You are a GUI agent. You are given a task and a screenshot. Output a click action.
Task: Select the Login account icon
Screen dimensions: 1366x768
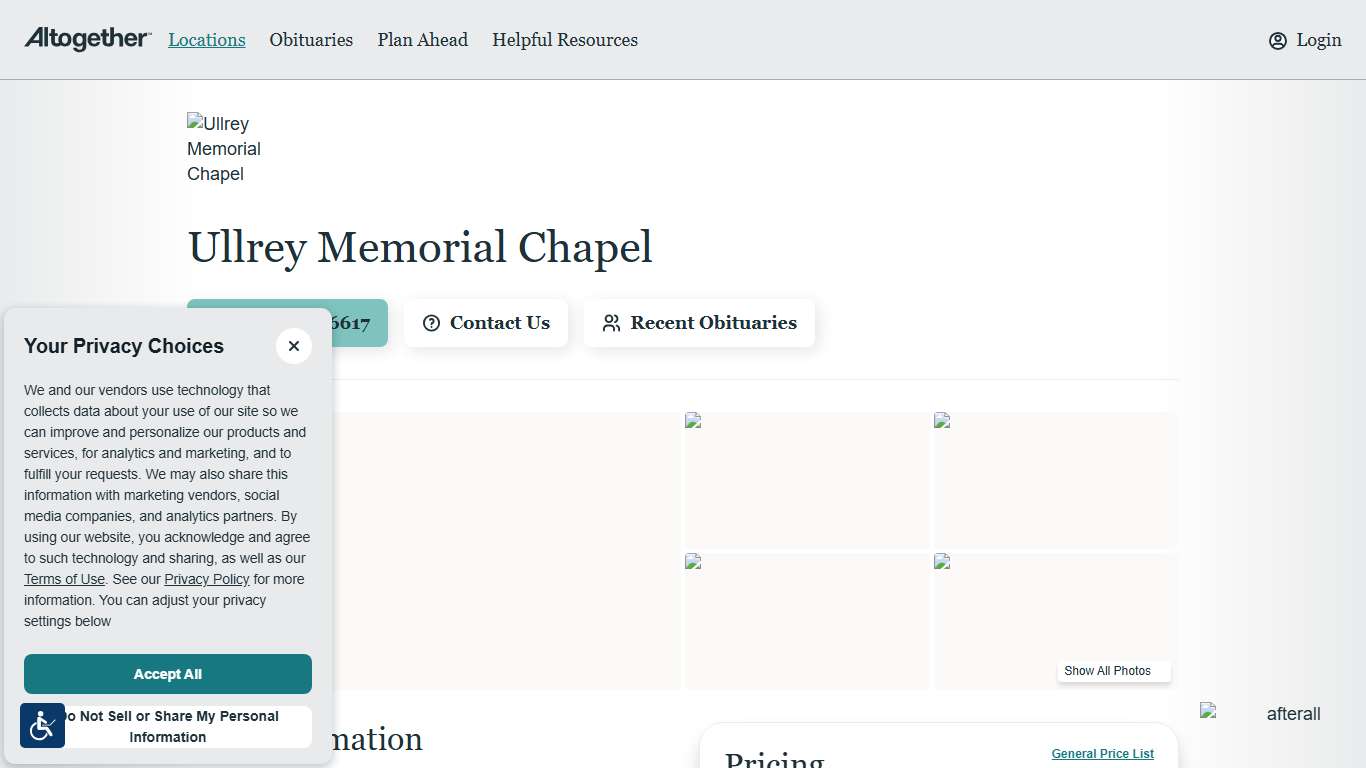(x=1277, y=40)
